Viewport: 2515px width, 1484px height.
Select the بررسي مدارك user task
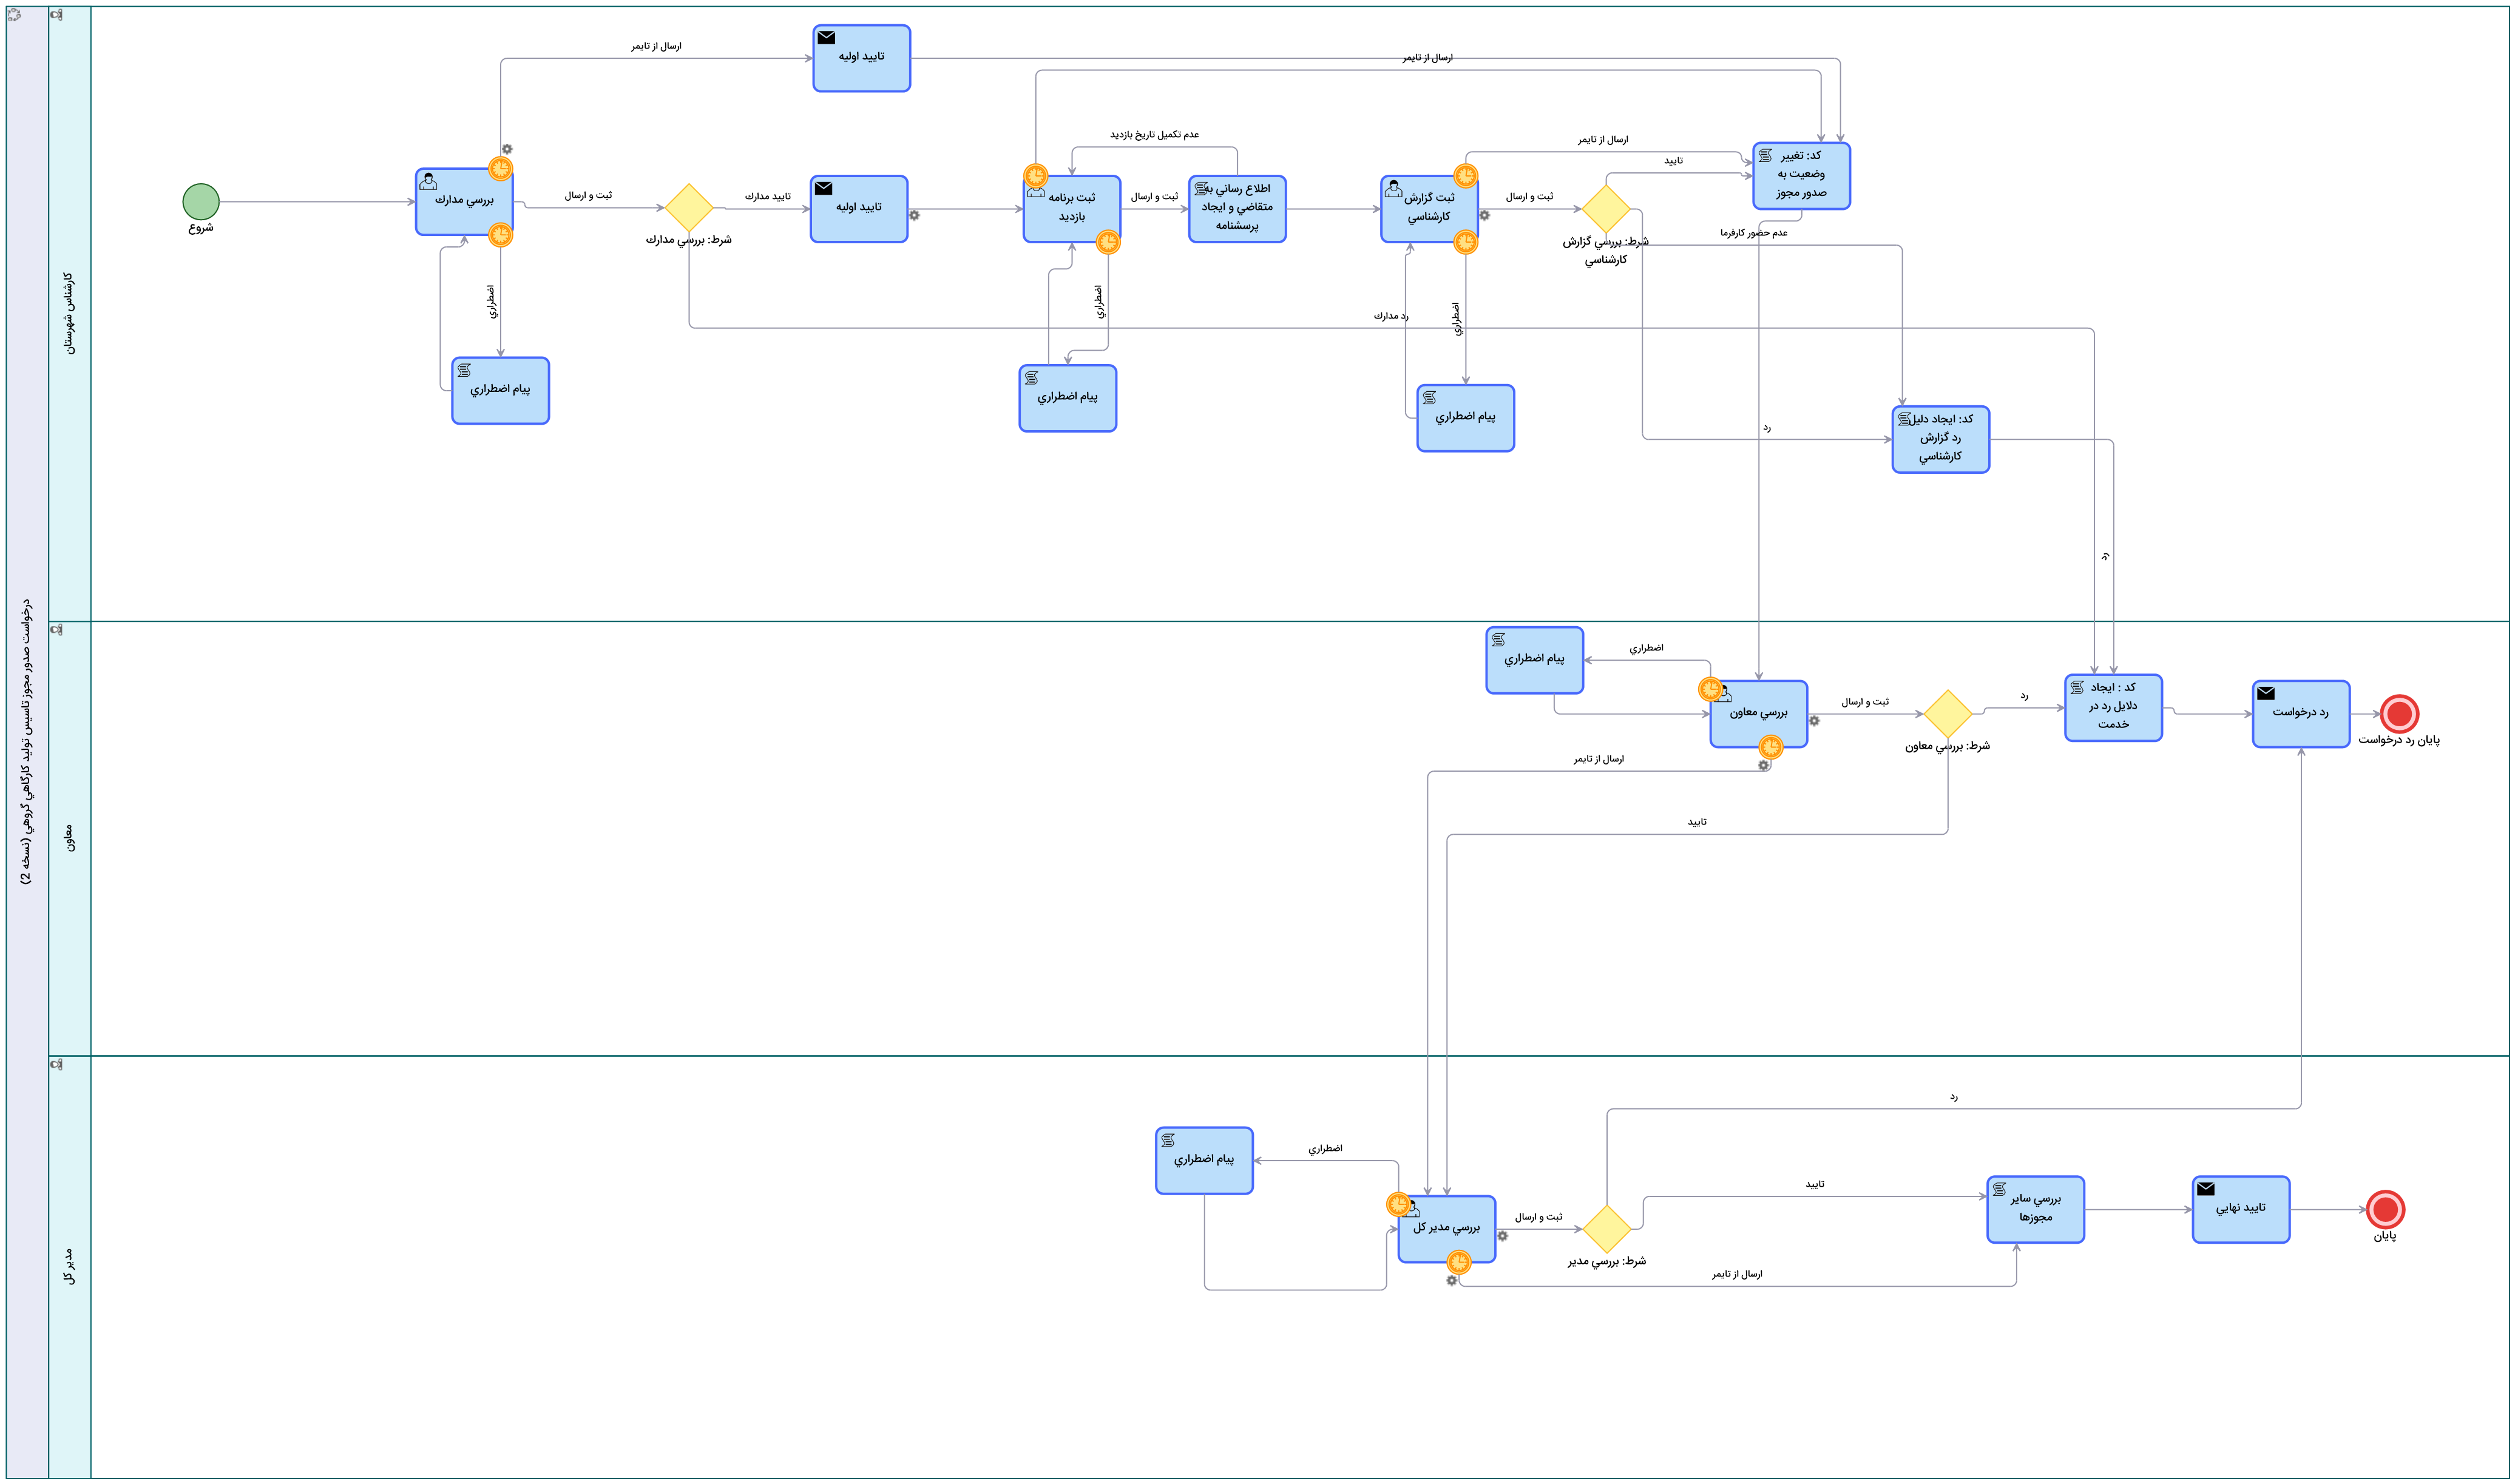click(x=464, y=202)
